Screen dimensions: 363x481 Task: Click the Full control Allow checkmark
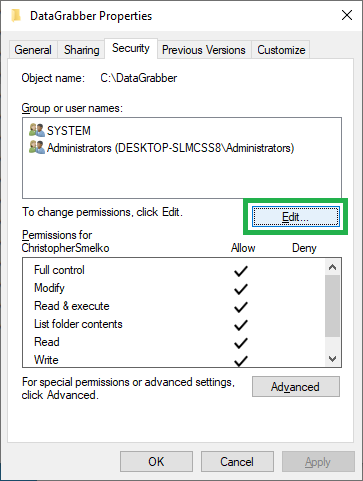click(241, 271)
